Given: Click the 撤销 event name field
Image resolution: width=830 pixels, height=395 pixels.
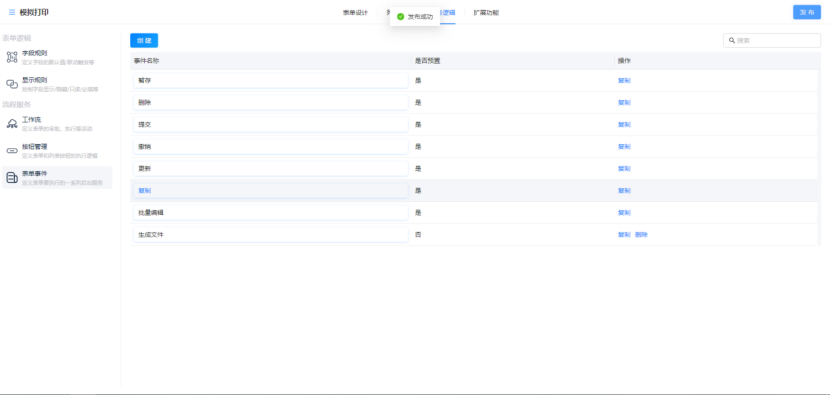Looking at the screenshot, I should point(270,147).
